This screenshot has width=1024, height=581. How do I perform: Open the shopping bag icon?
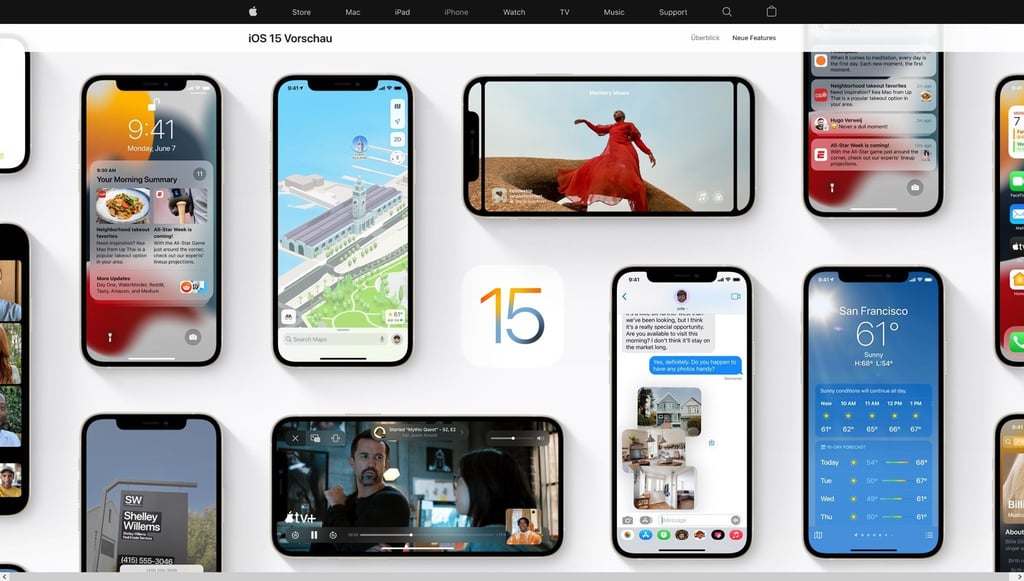(x=771, y=11)
